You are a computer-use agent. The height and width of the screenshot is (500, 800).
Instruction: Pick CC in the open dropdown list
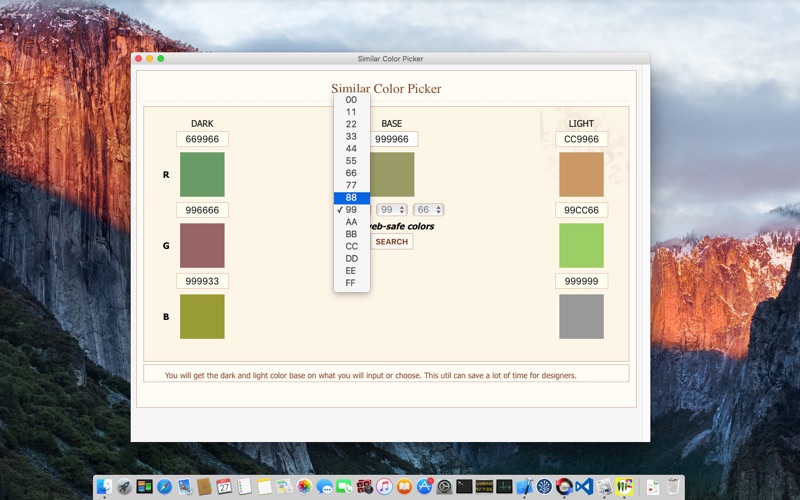352,246
